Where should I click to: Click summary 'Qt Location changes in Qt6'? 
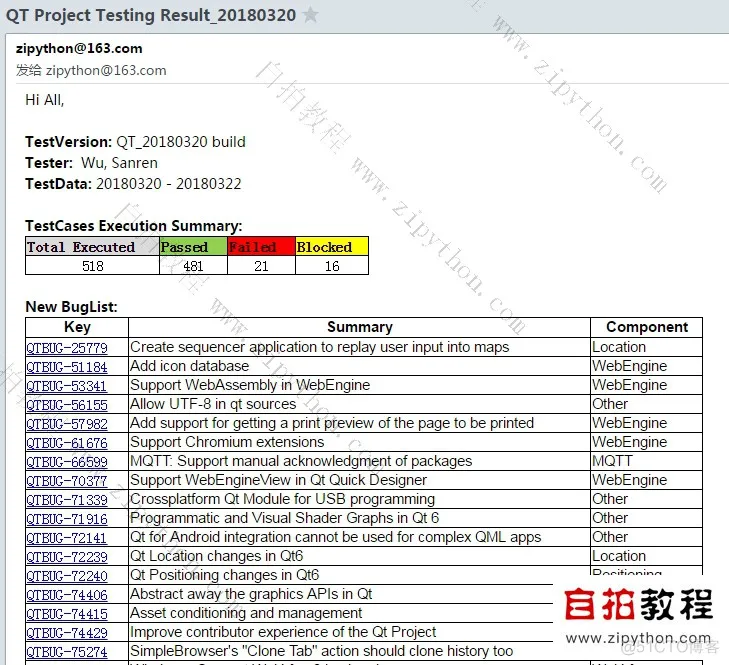[x=217, y=556]
